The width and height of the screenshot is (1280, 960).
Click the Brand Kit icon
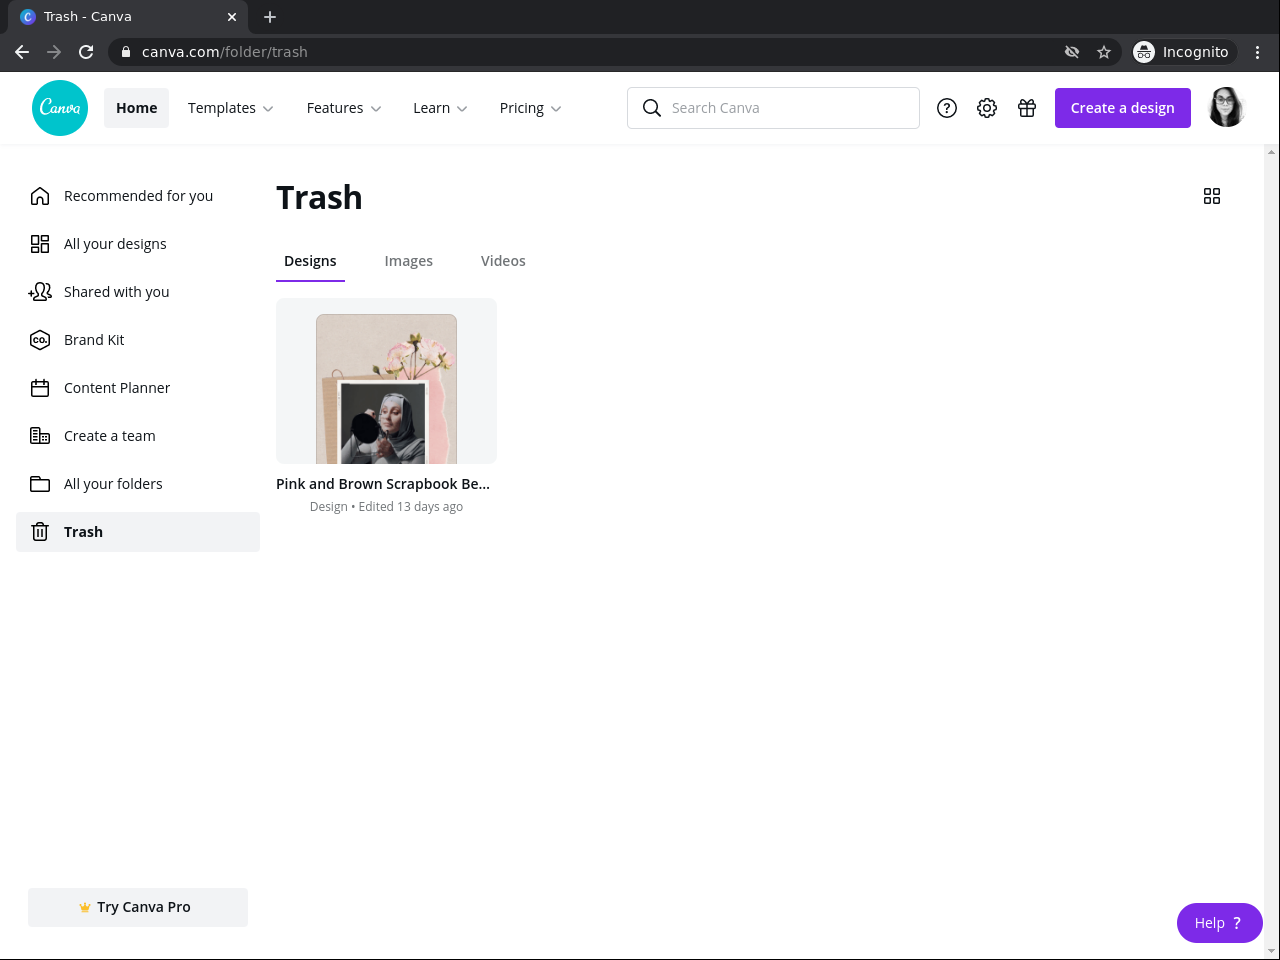(x=40, y=340)
